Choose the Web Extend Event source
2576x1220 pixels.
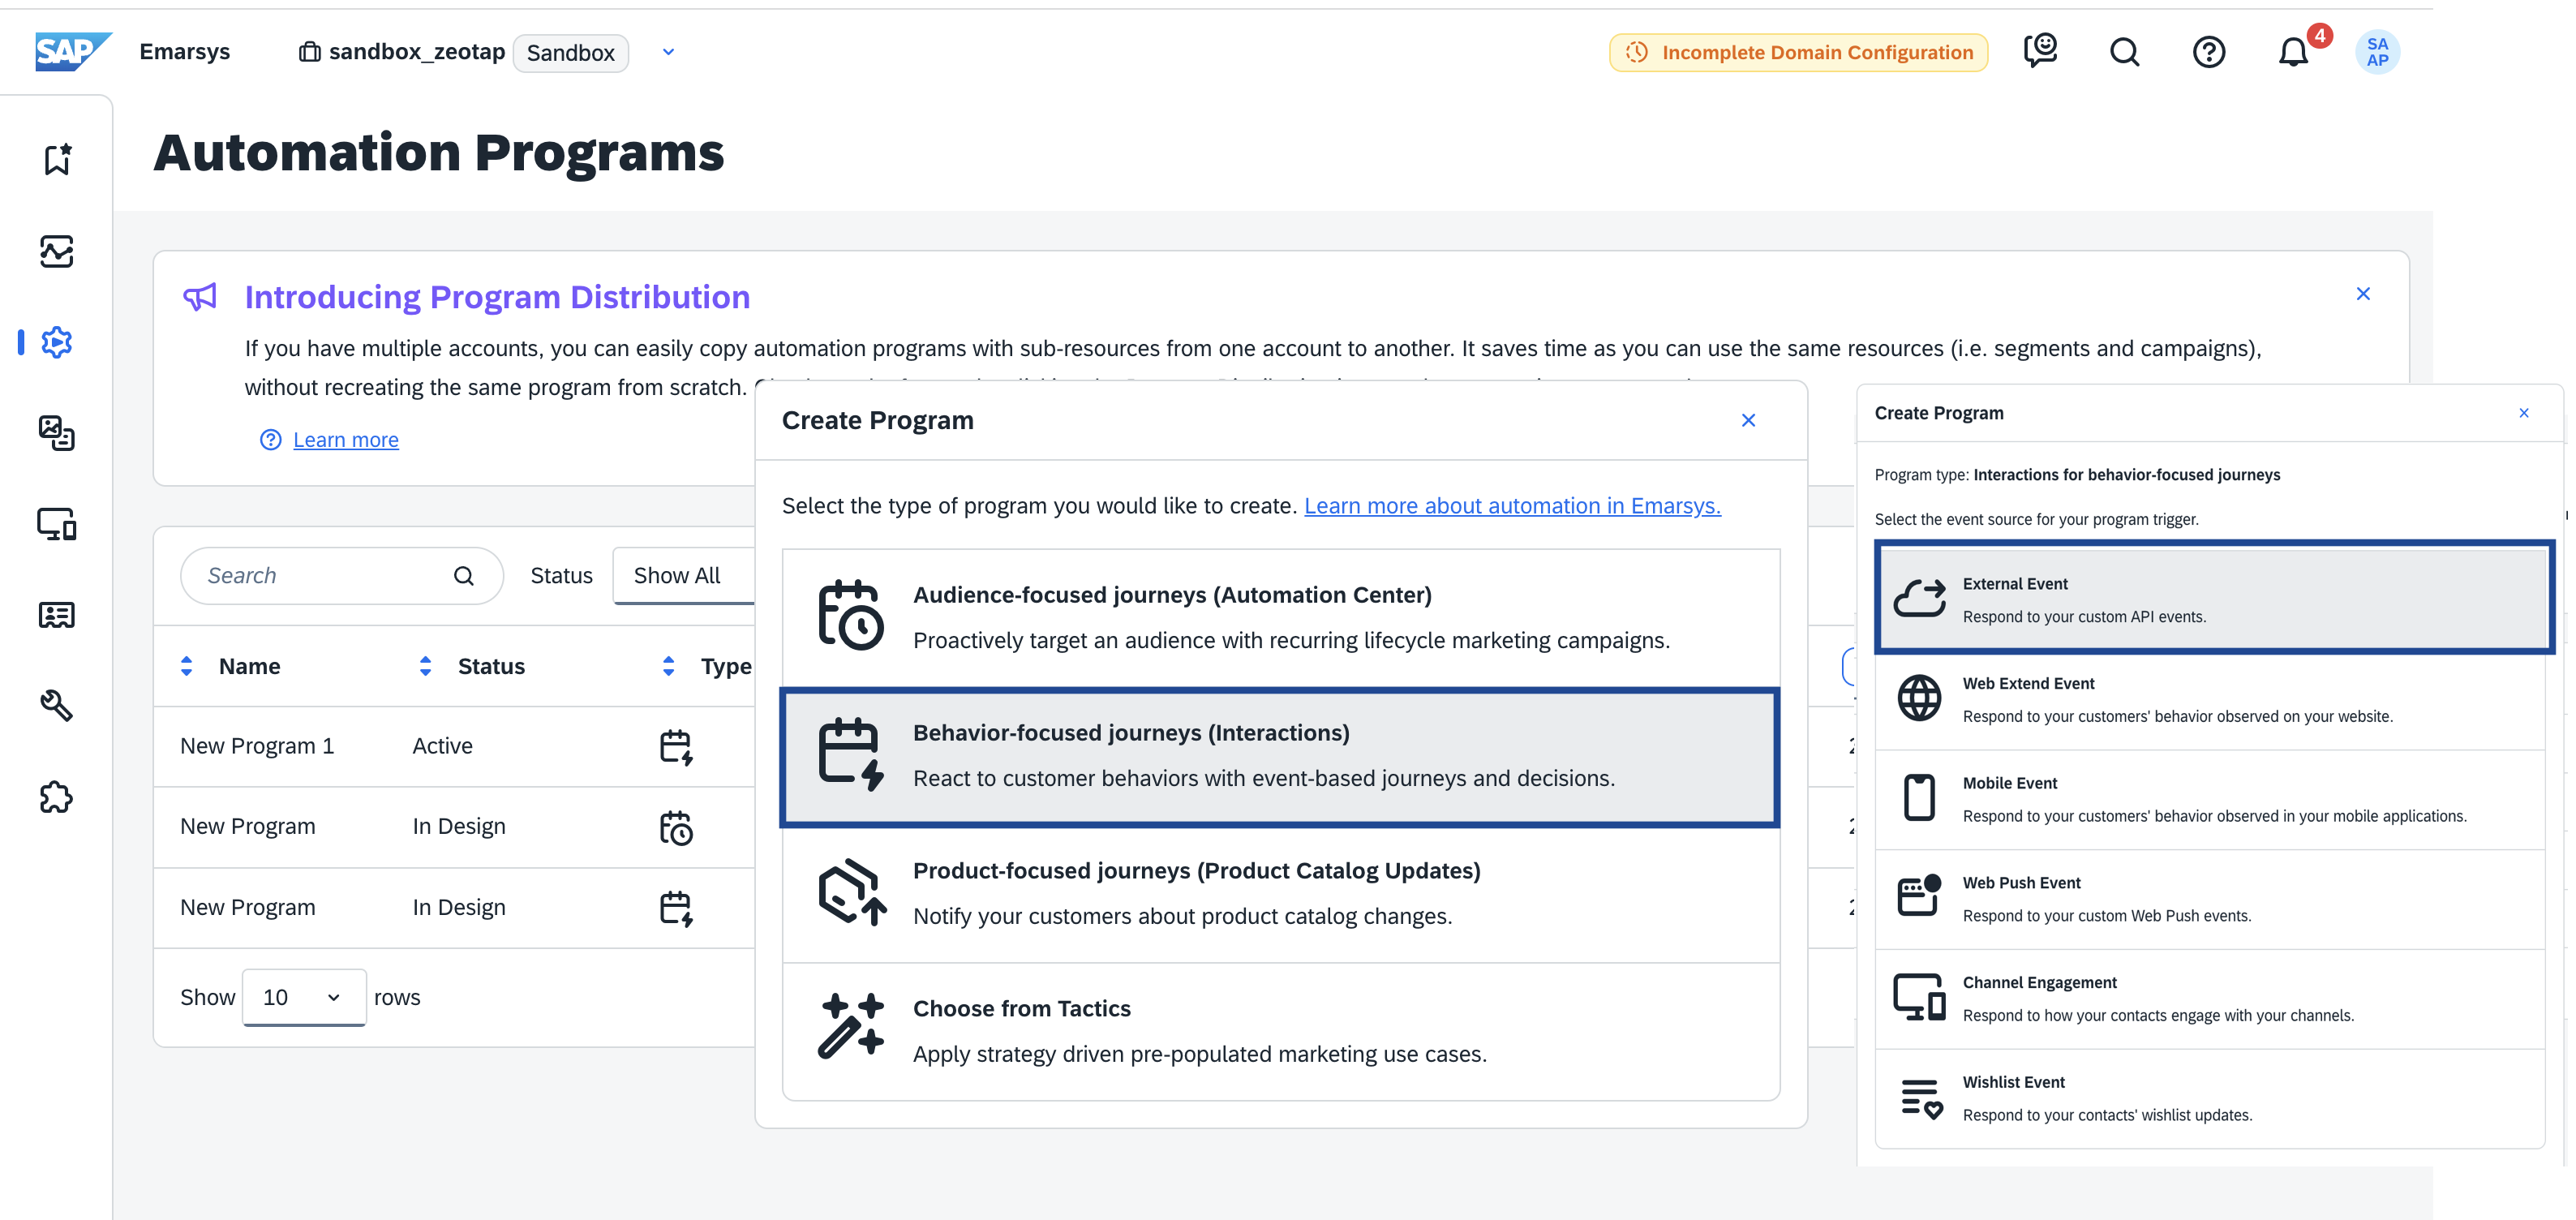tap(2209, 699)
